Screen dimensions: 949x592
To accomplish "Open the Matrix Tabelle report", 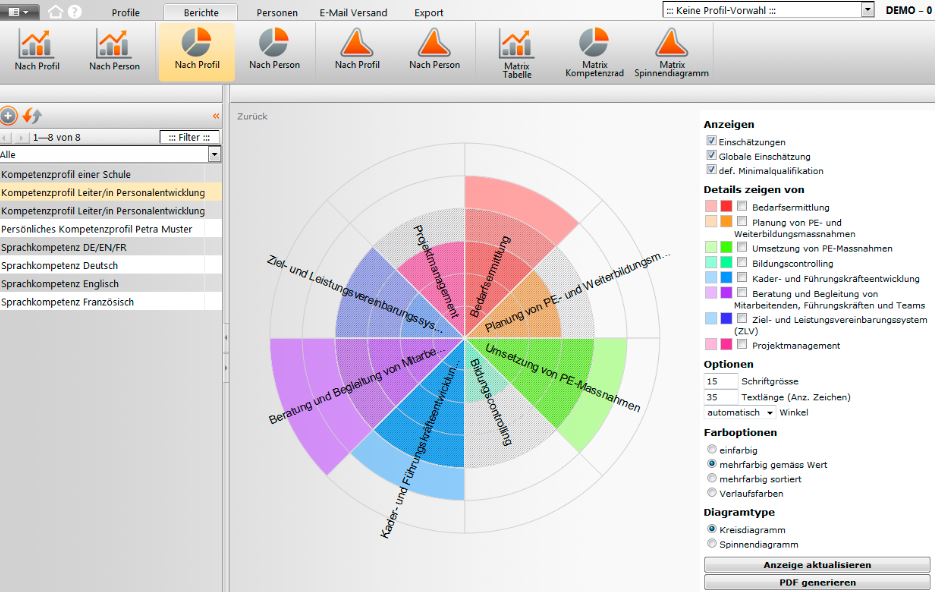I will pyautogui.click(x=517, y=50).
